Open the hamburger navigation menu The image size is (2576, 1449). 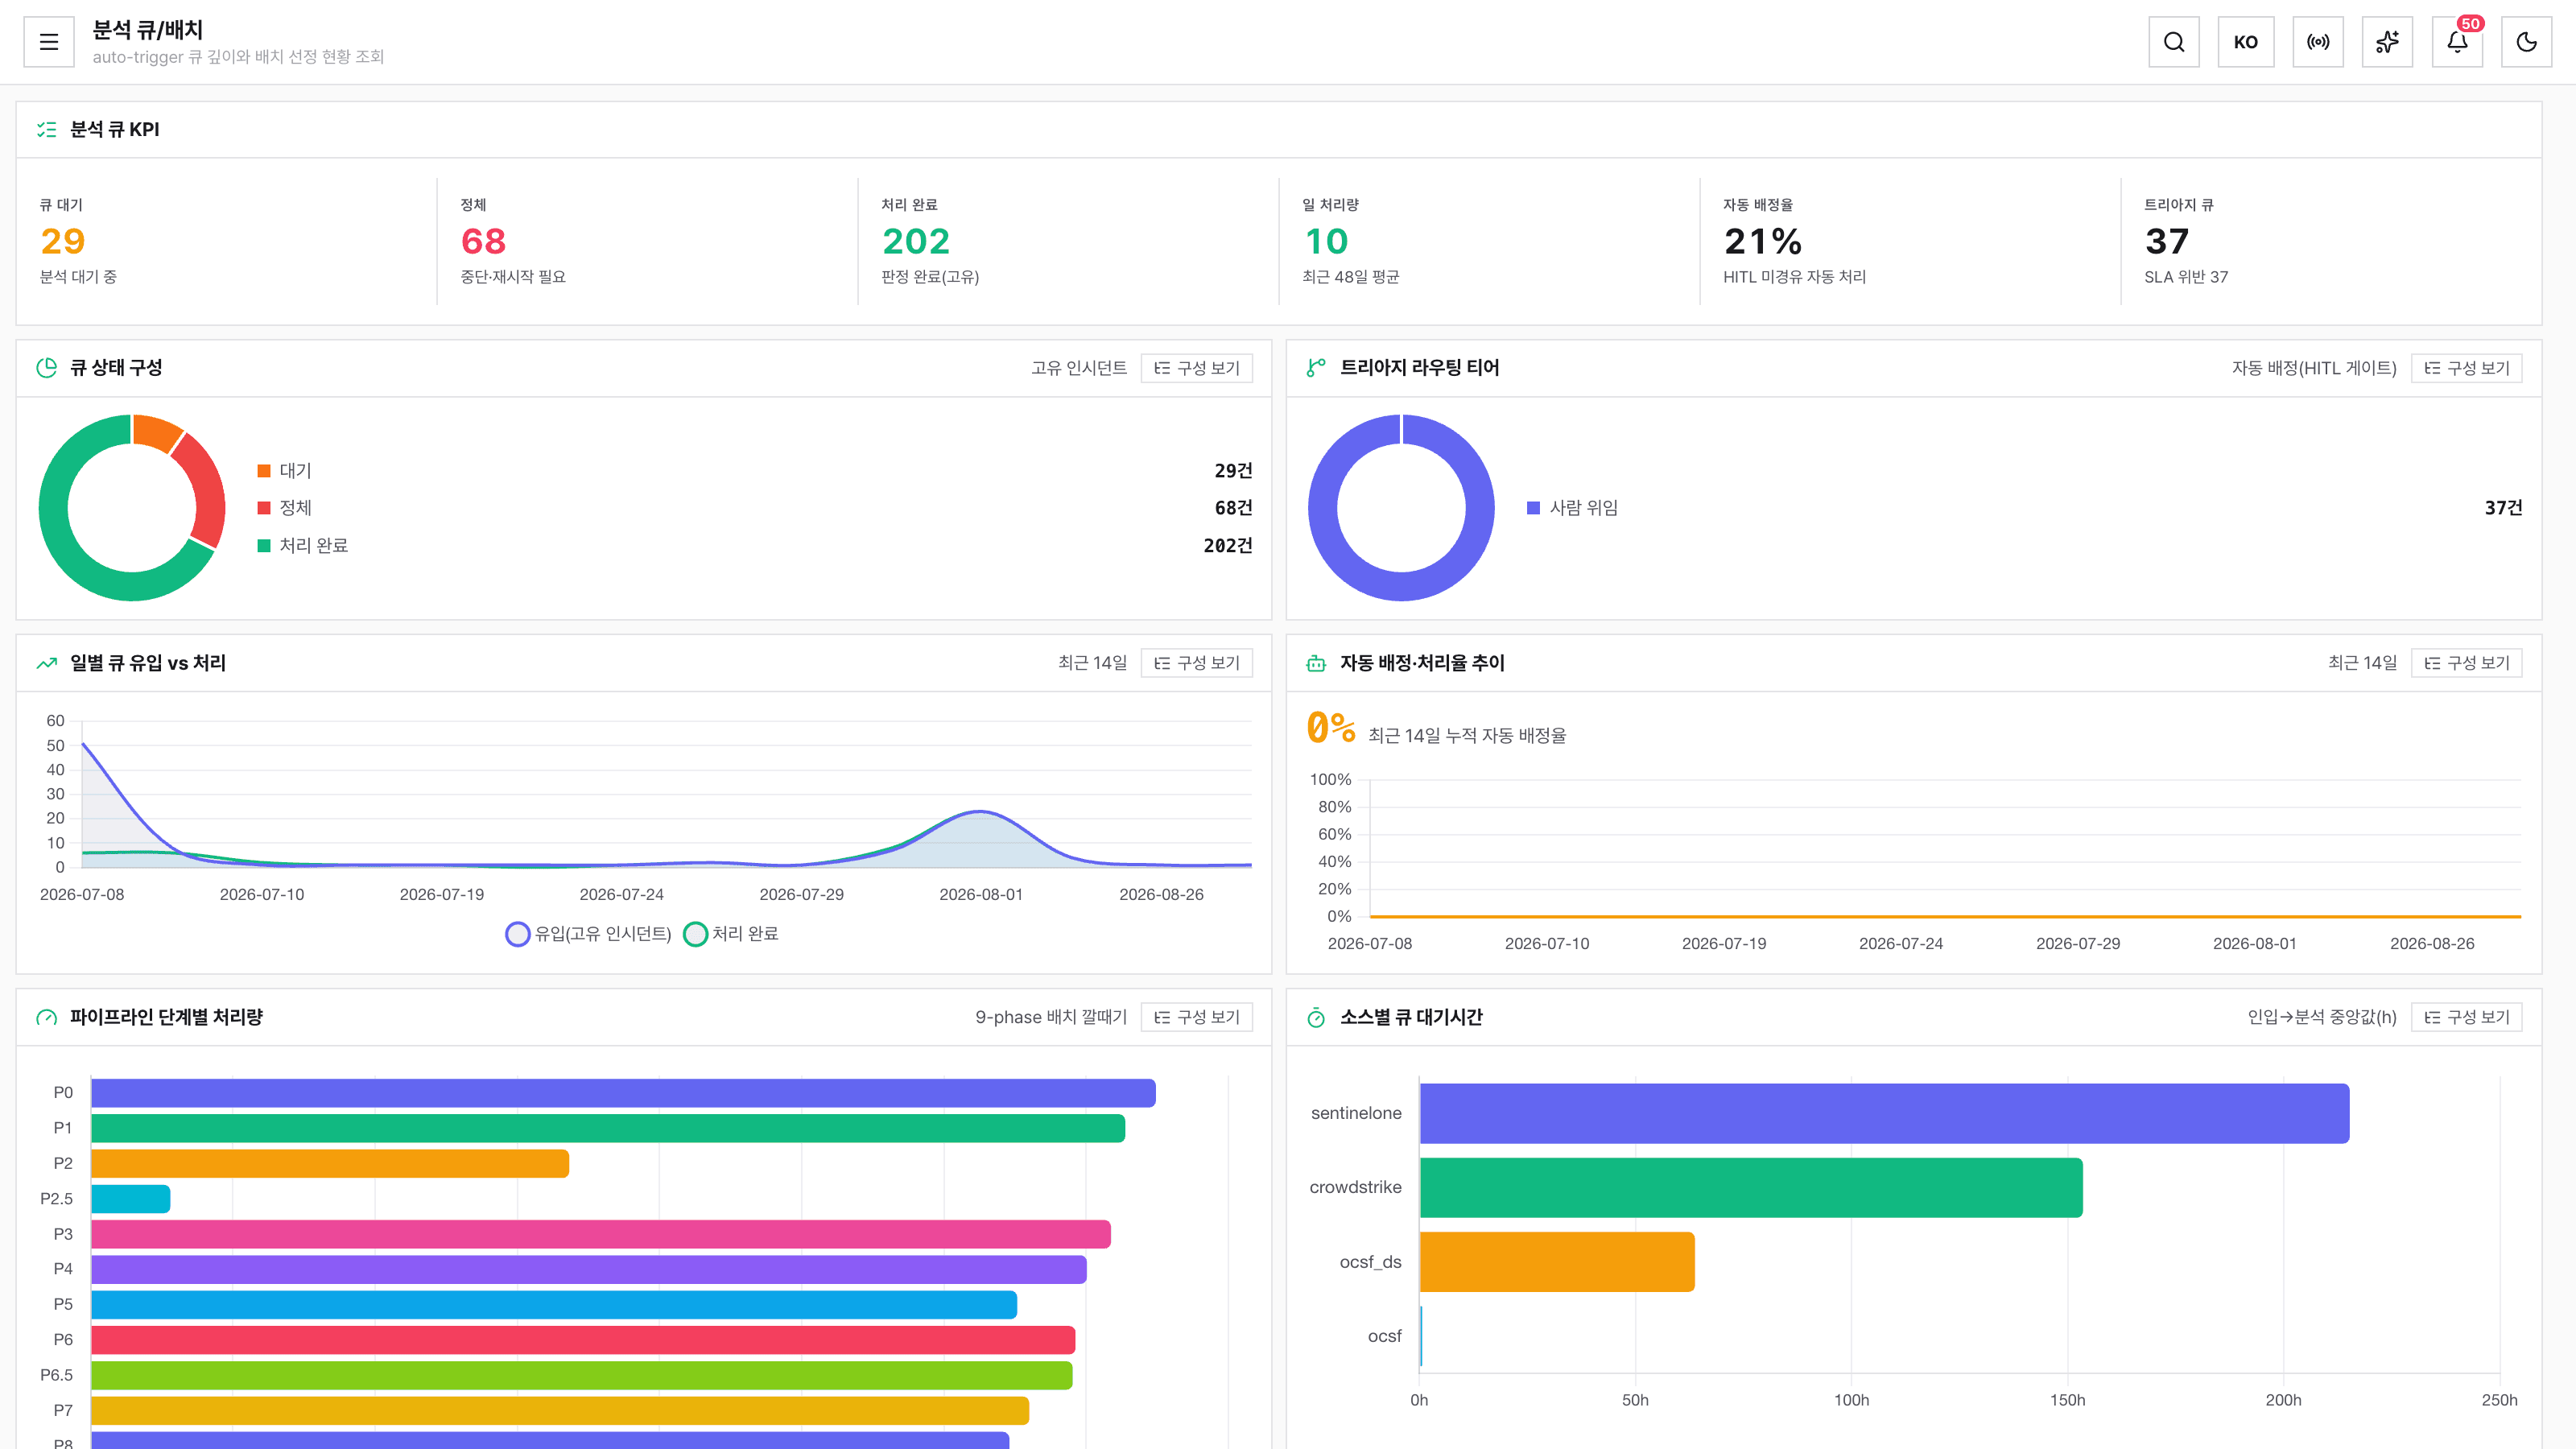tap(49, 42)
